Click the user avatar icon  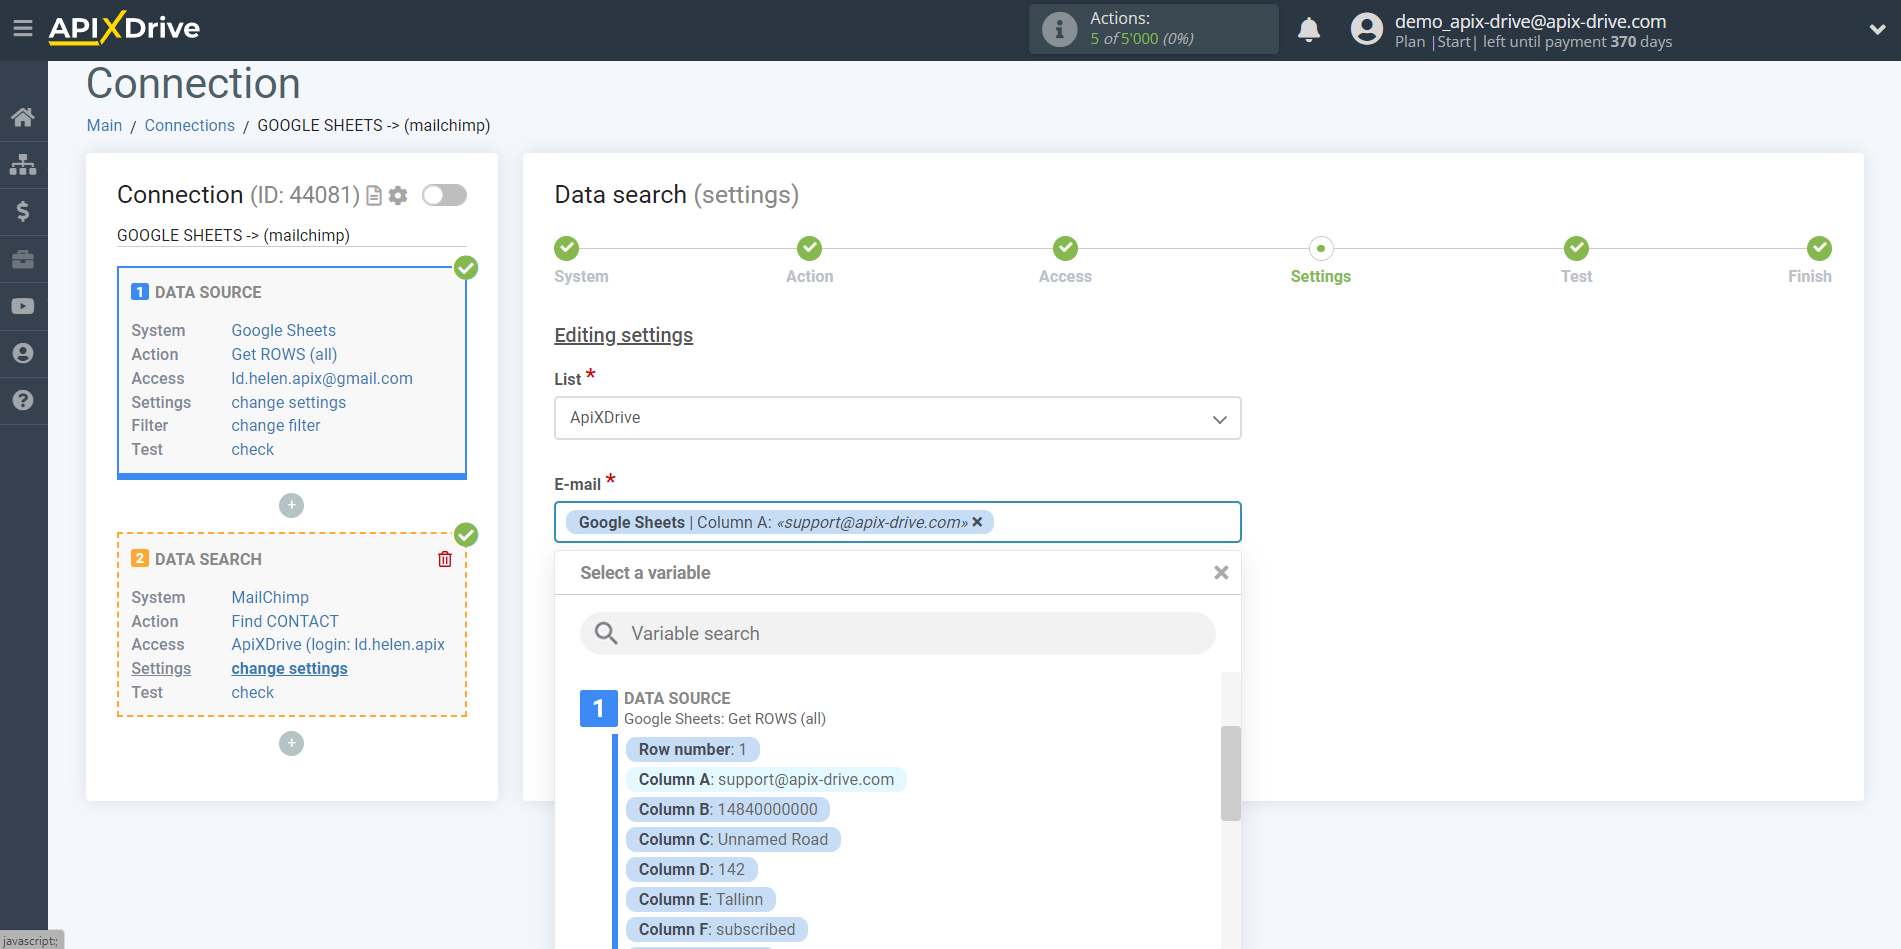1366,29
